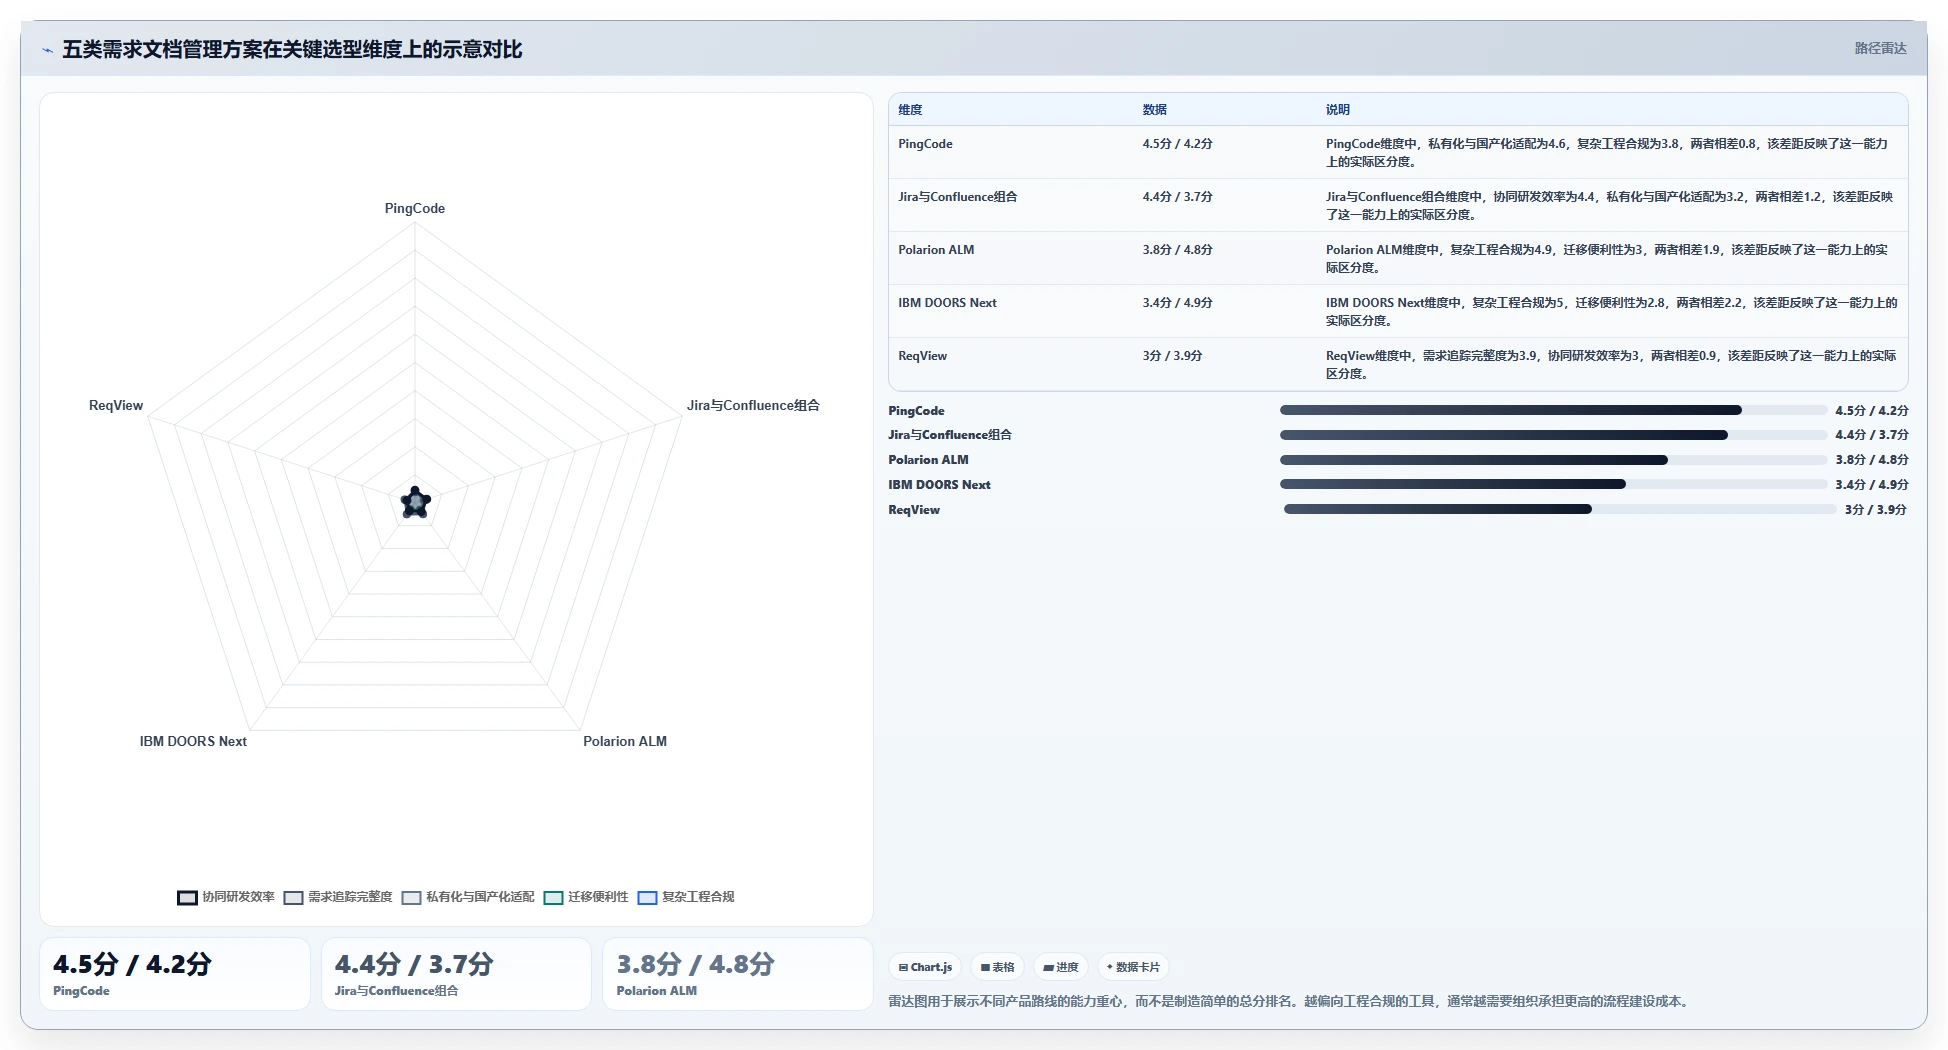
Task: Click the 数据卡片 tag
Action: point(1133,967)
